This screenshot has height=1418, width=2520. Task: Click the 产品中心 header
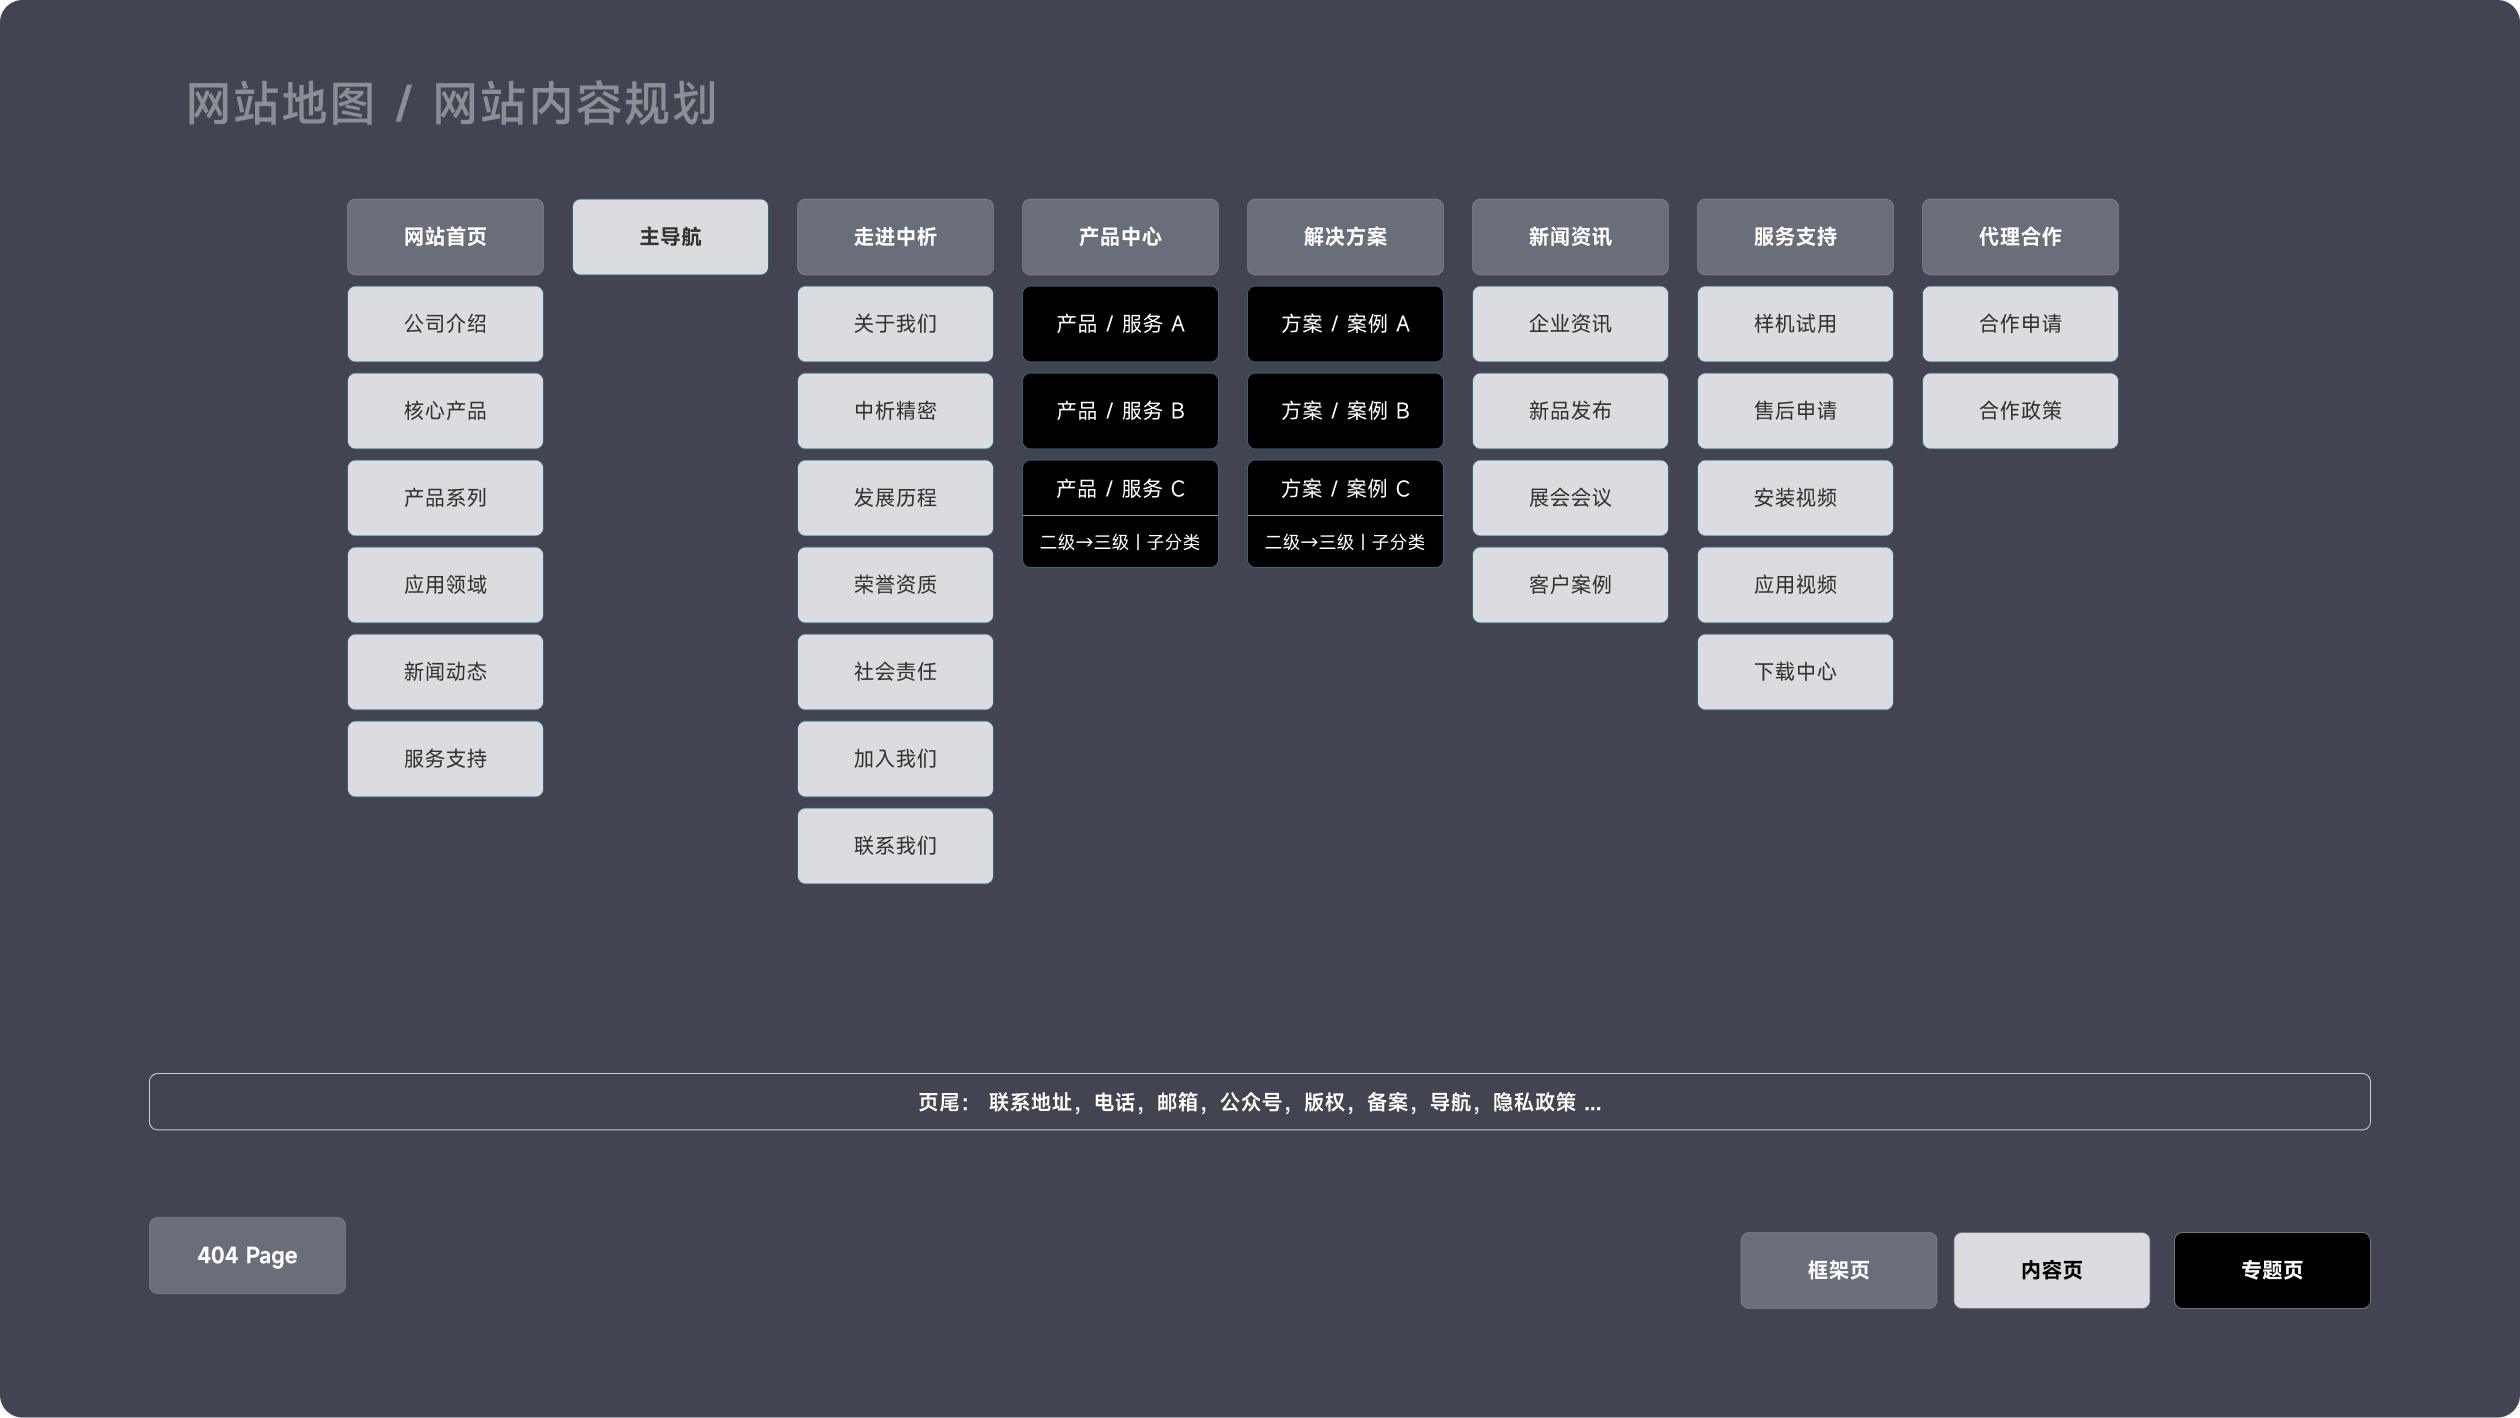1120,237
